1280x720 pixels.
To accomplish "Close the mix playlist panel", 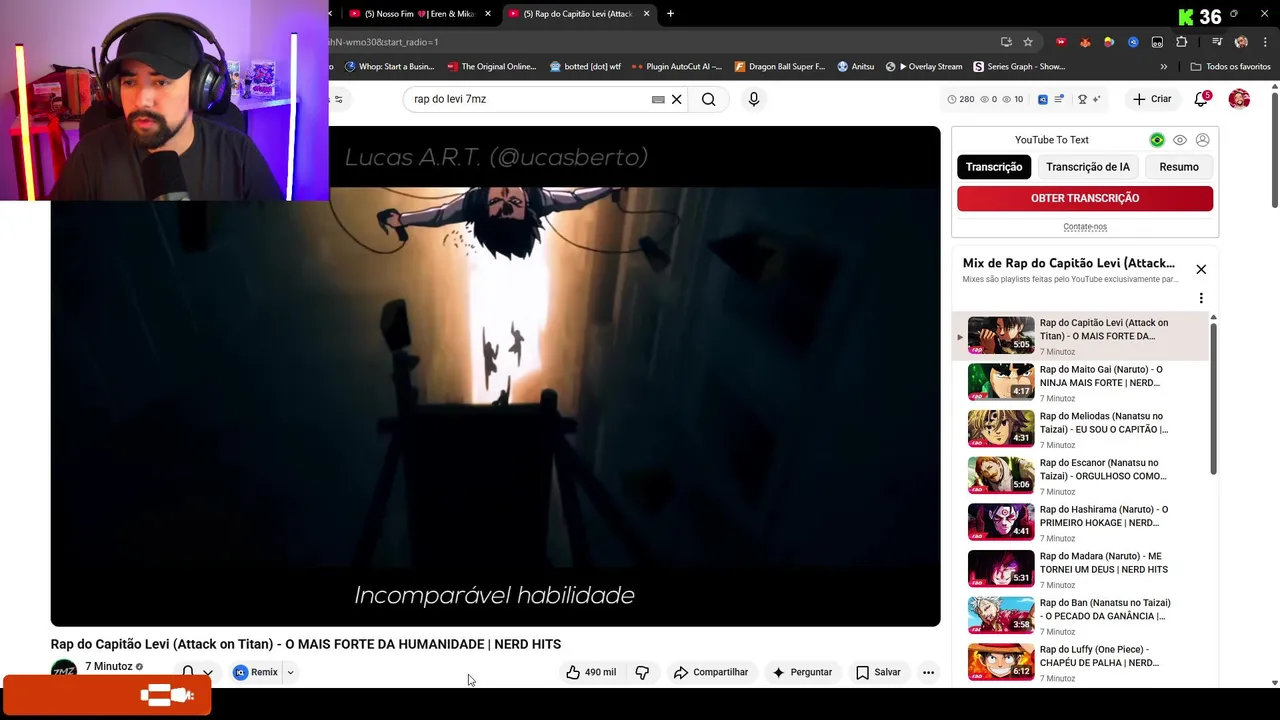I will coord(1201,269).
